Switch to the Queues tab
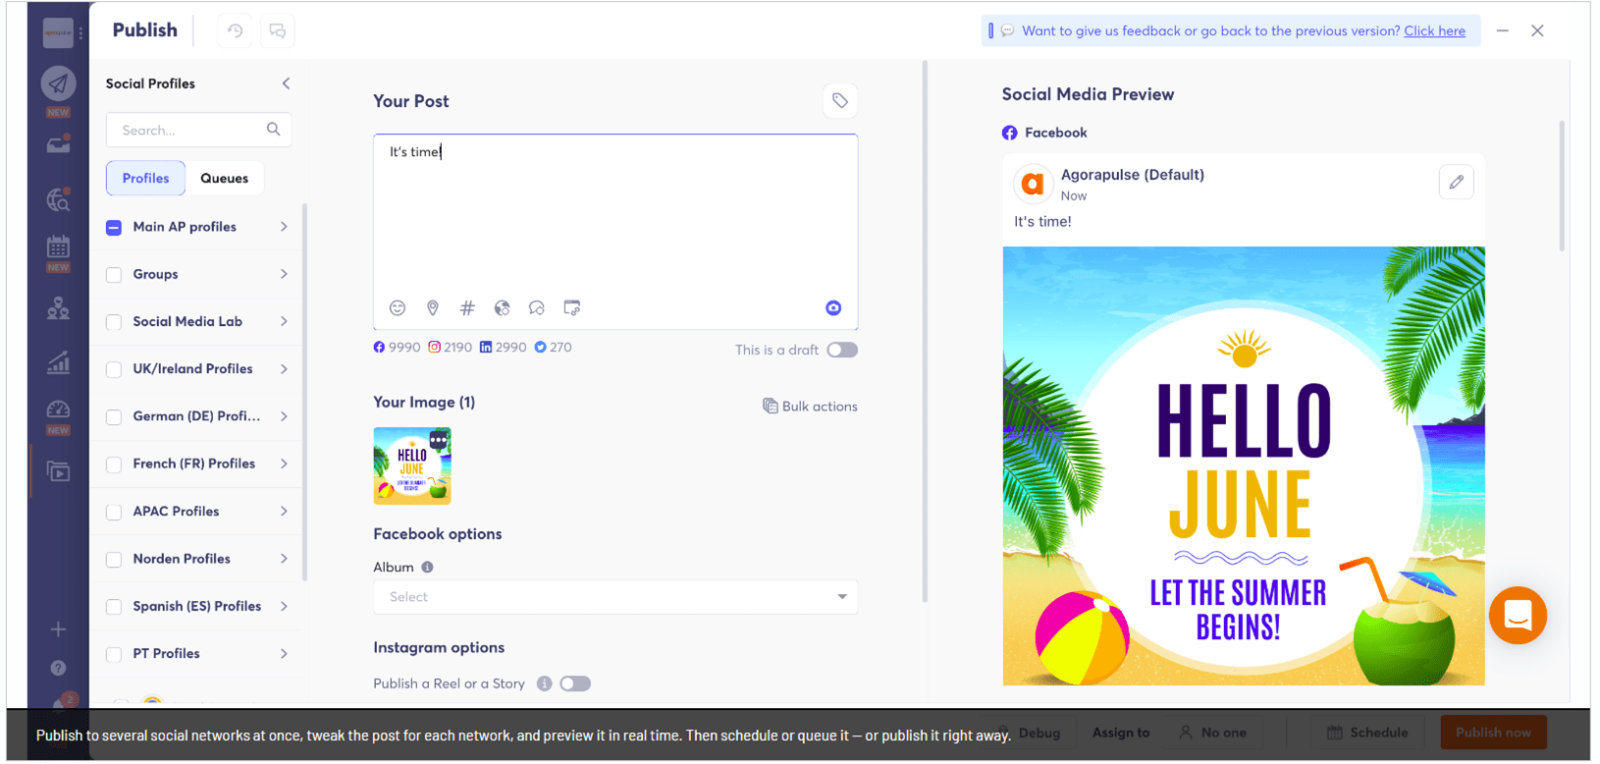The width and height of the screenshot is (1600, 764). click(224, 178)
